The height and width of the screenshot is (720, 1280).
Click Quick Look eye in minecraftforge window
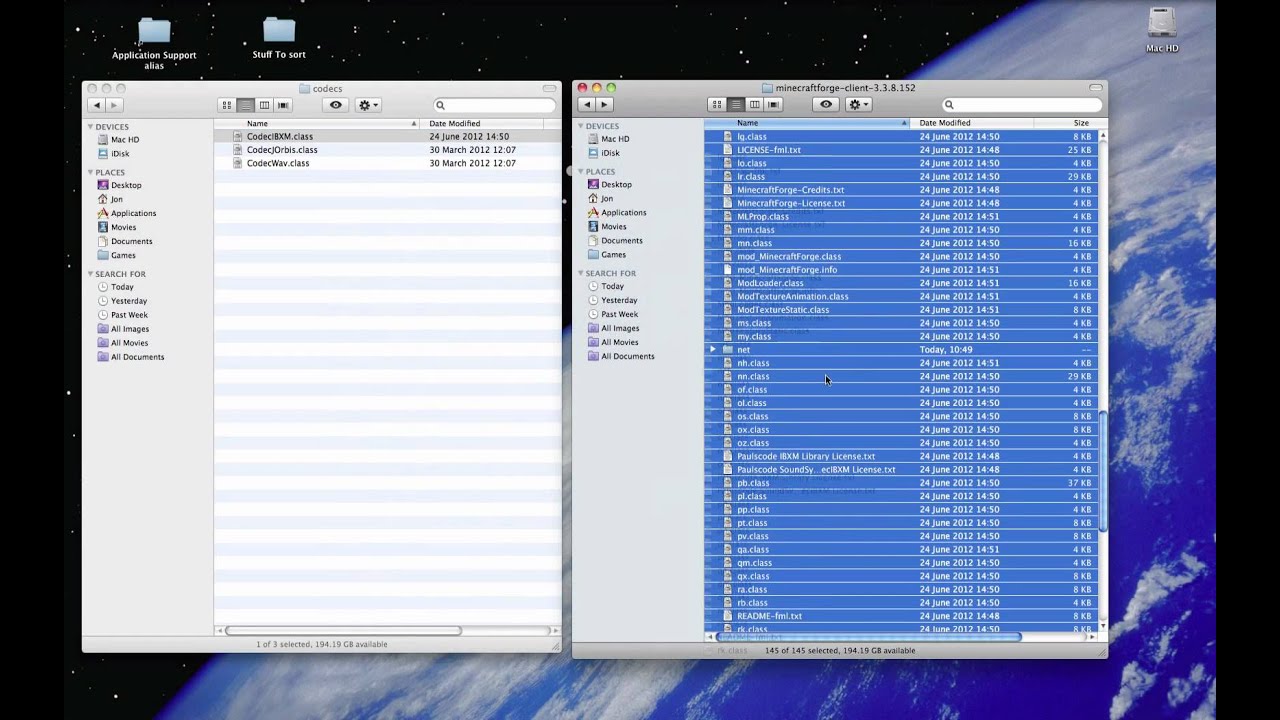click(826, 104)
